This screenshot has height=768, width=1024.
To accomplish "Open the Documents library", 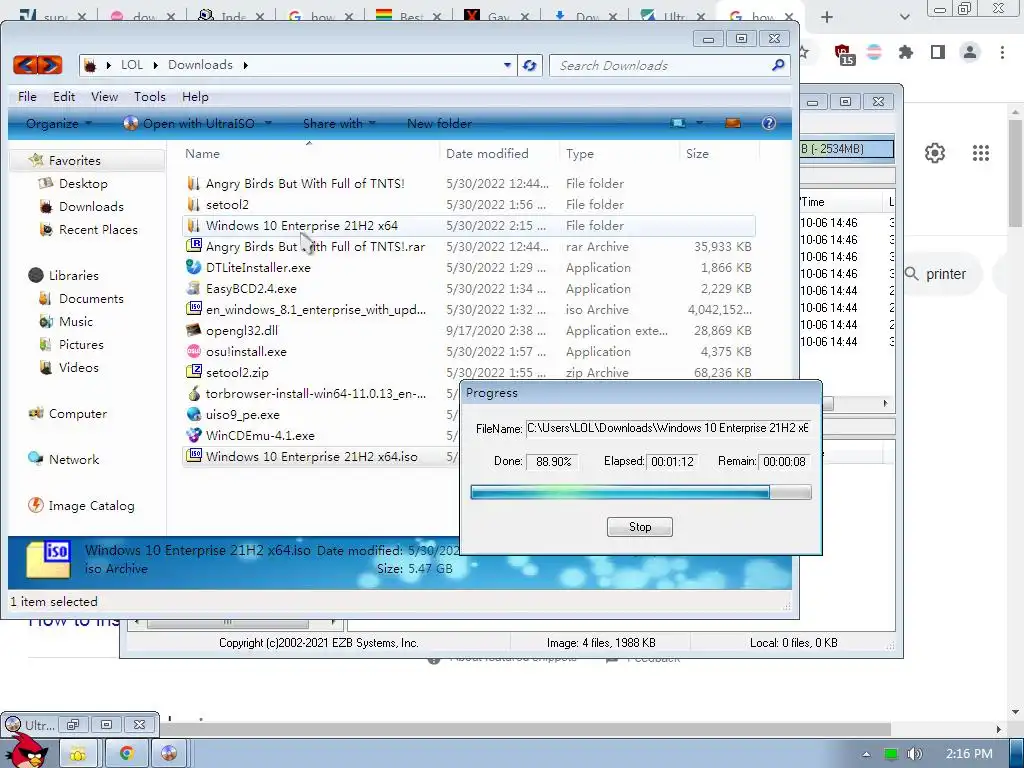I will 91,298.
